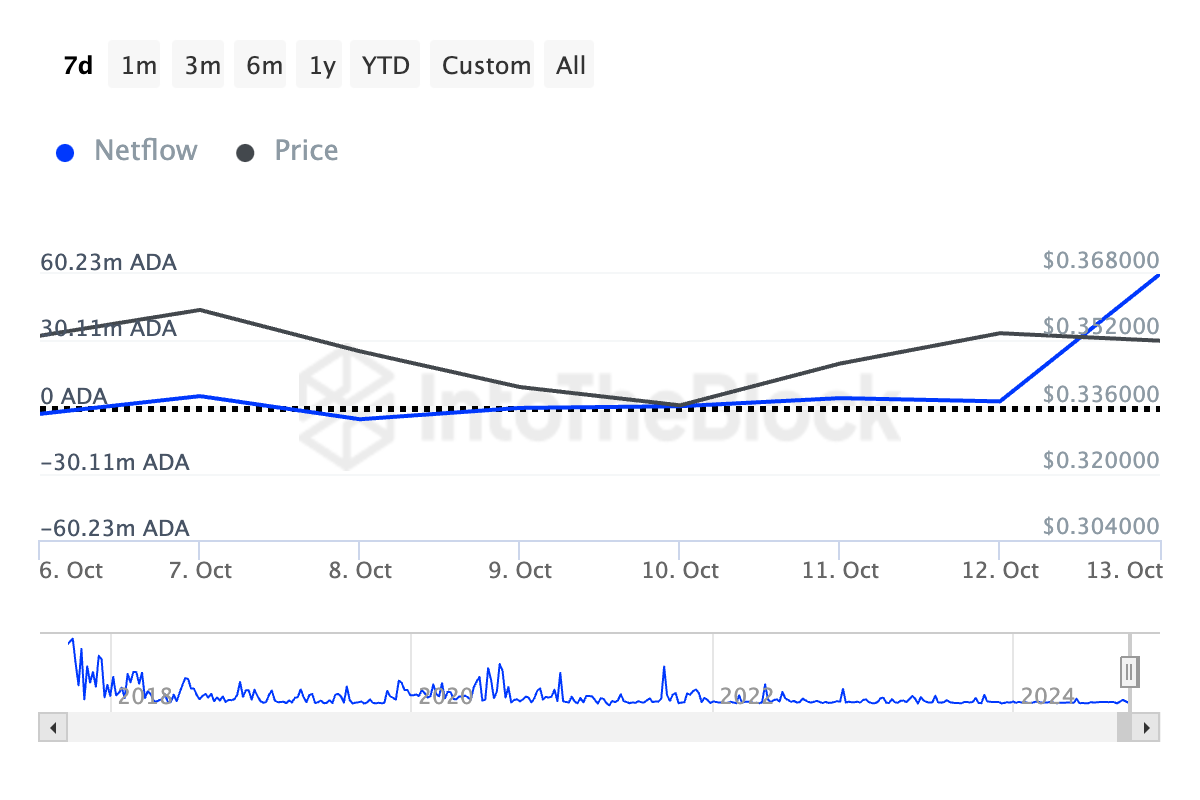Image resolution: width=1200 pixels, height=800 pixels.
Task: Click the left navigator scroll arrow
Action: click(x=52, y=728)
